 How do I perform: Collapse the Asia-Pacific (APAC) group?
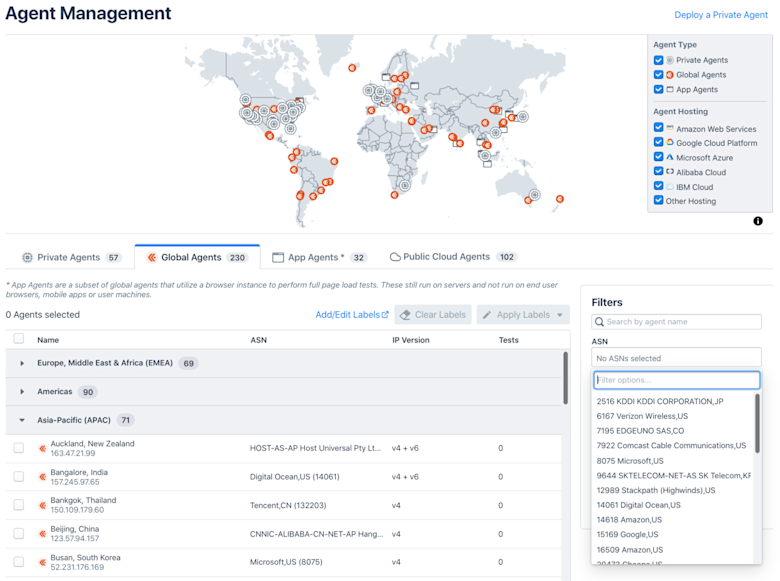22,420
